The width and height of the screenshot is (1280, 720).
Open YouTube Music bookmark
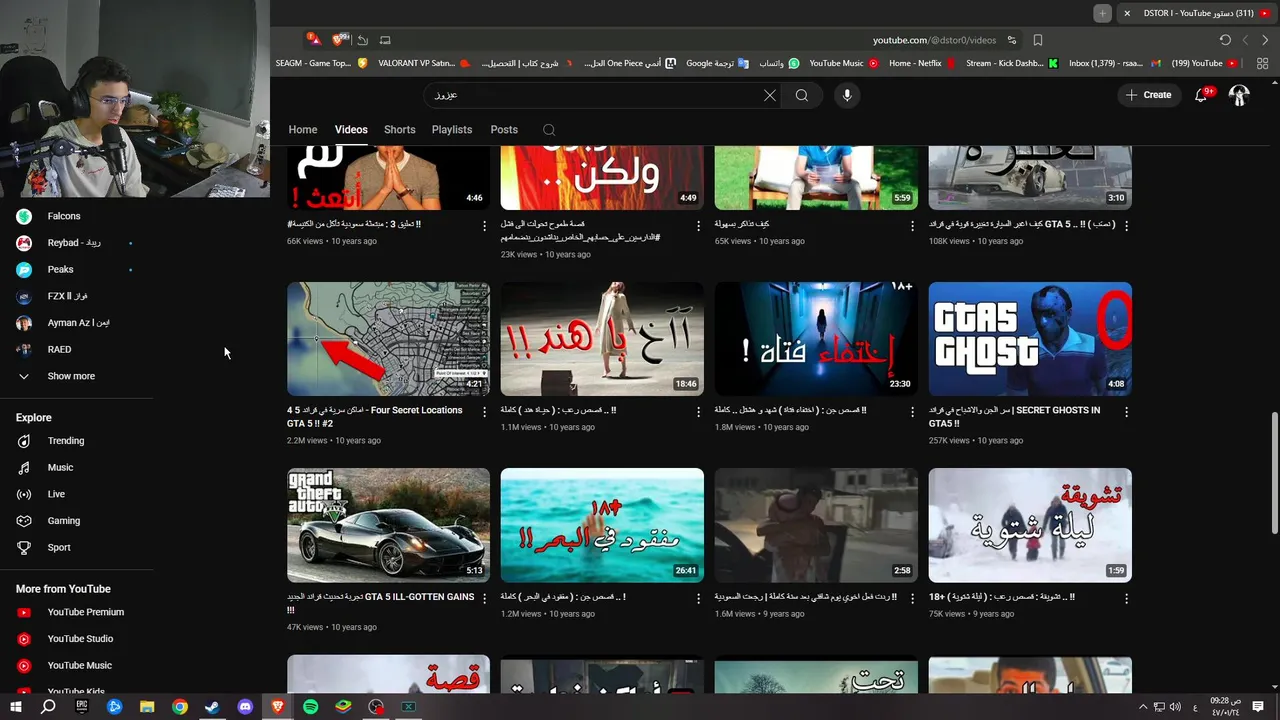click(x=843, y=63)
